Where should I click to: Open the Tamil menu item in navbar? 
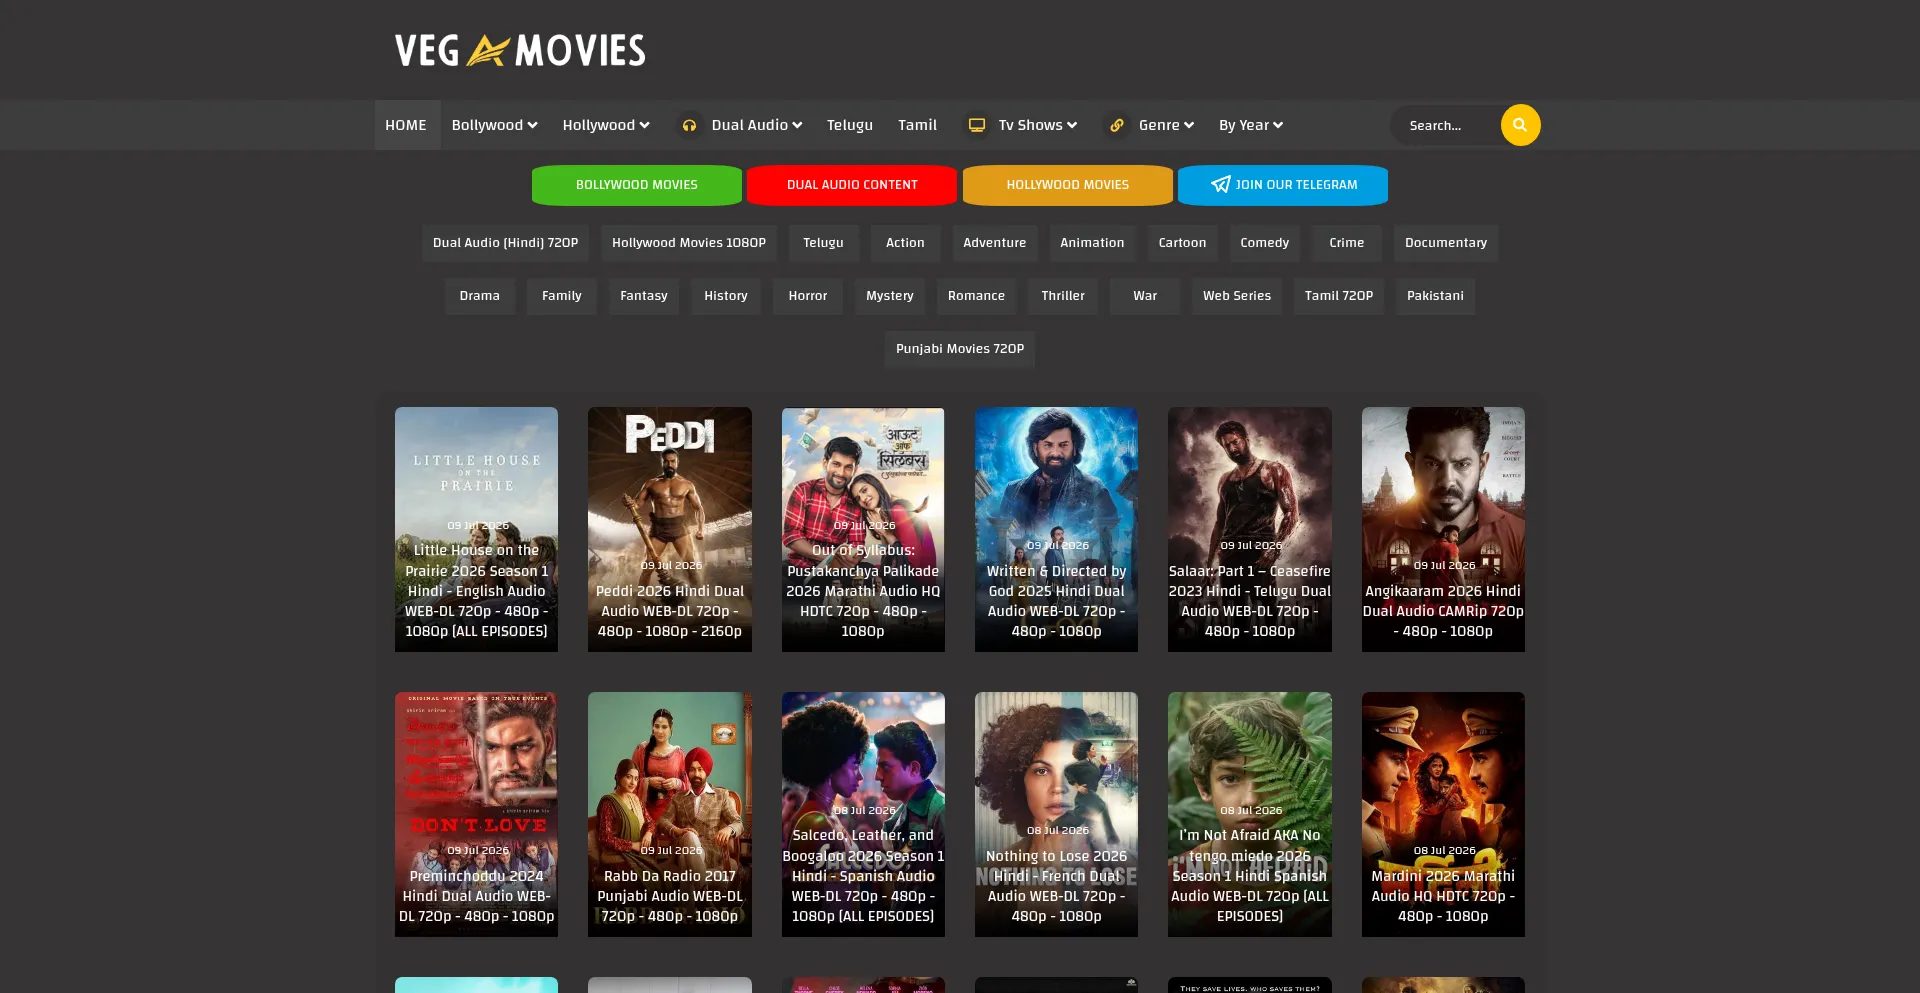pos(917,125)
